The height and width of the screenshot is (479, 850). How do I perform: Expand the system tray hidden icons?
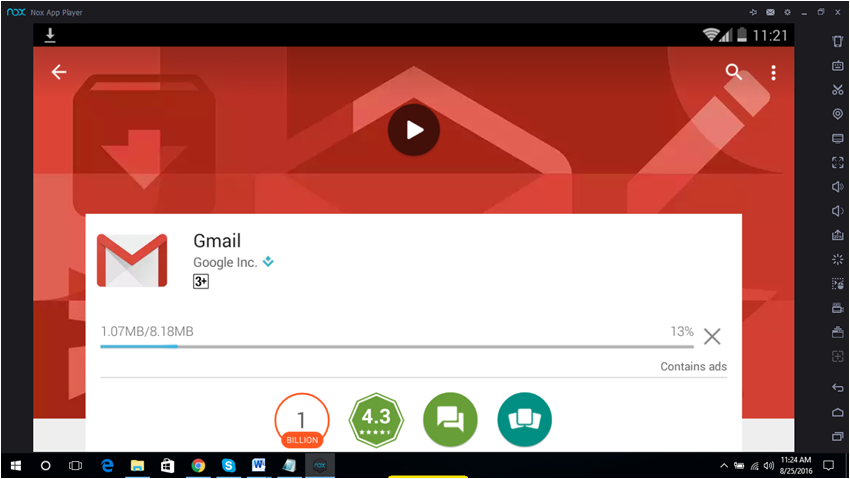(x=723, y=466)
